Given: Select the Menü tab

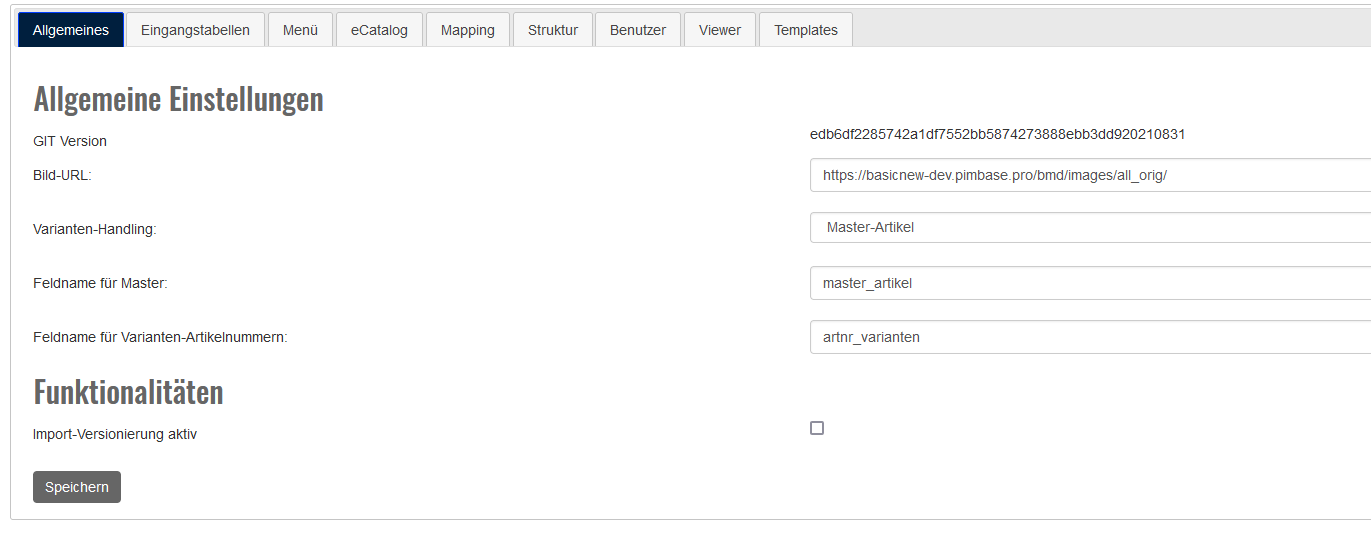Looking at the screenshot, I should 300,30.
